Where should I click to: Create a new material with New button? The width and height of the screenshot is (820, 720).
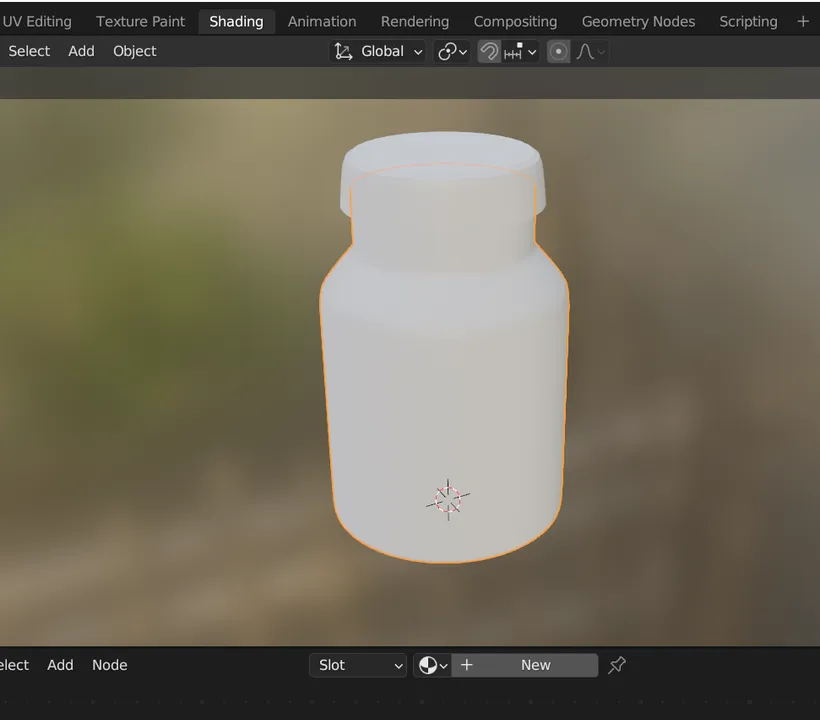[x=525, y=665]
